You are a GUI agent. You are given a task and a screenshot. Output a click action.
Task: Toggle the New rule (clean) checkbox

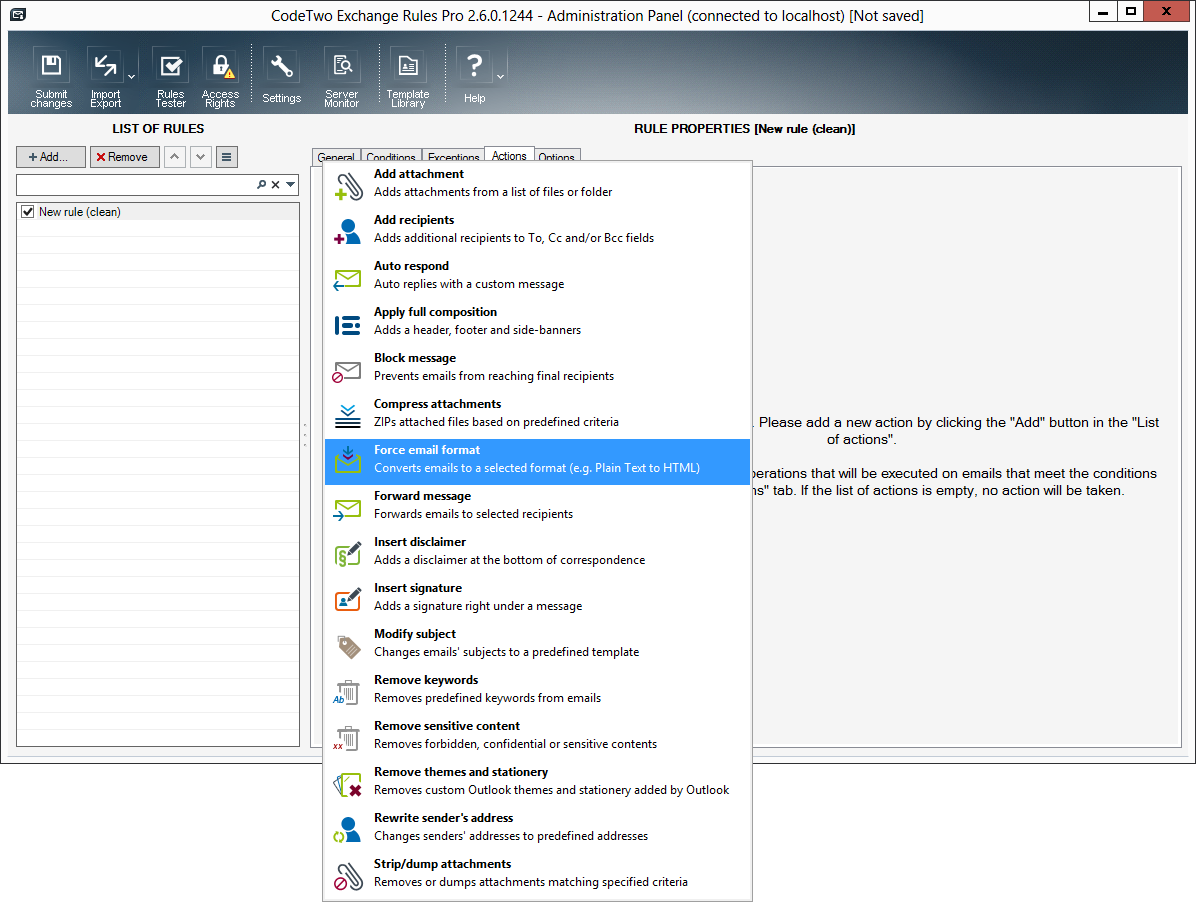click(27, 212)
